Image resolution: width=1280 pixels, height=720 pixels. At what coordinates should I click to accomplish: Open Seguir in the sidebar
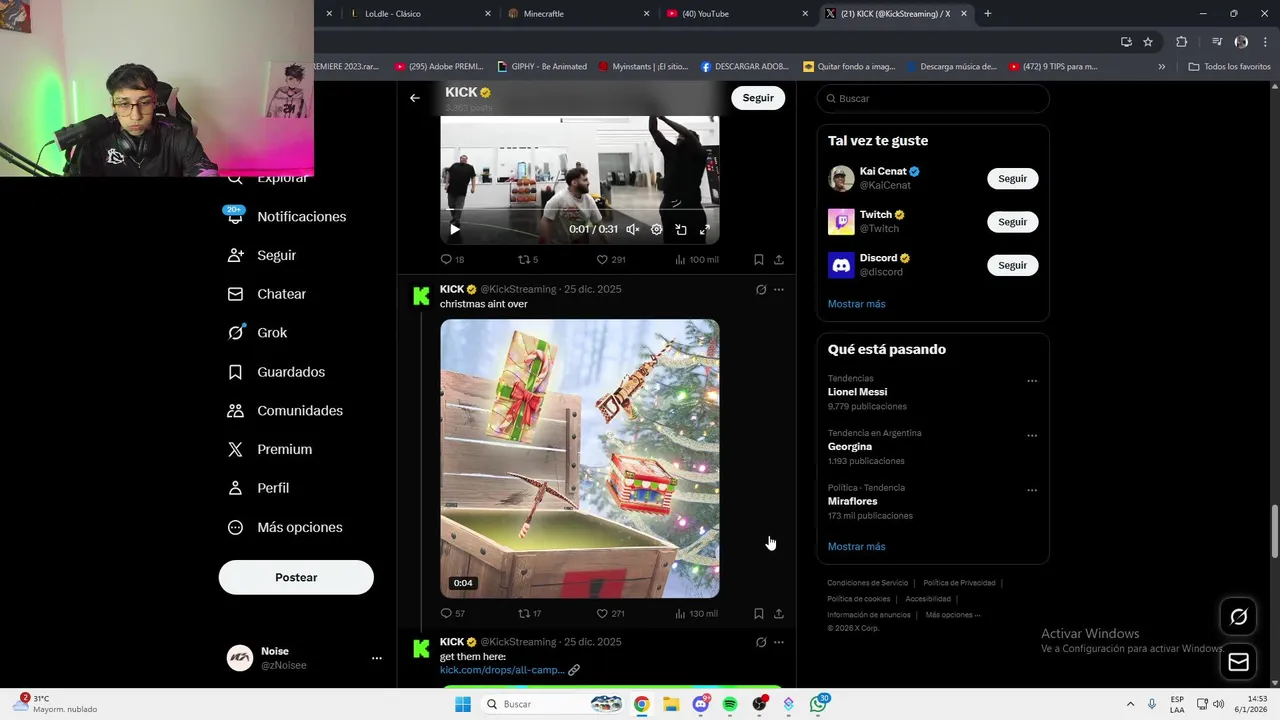click(262, 256)
